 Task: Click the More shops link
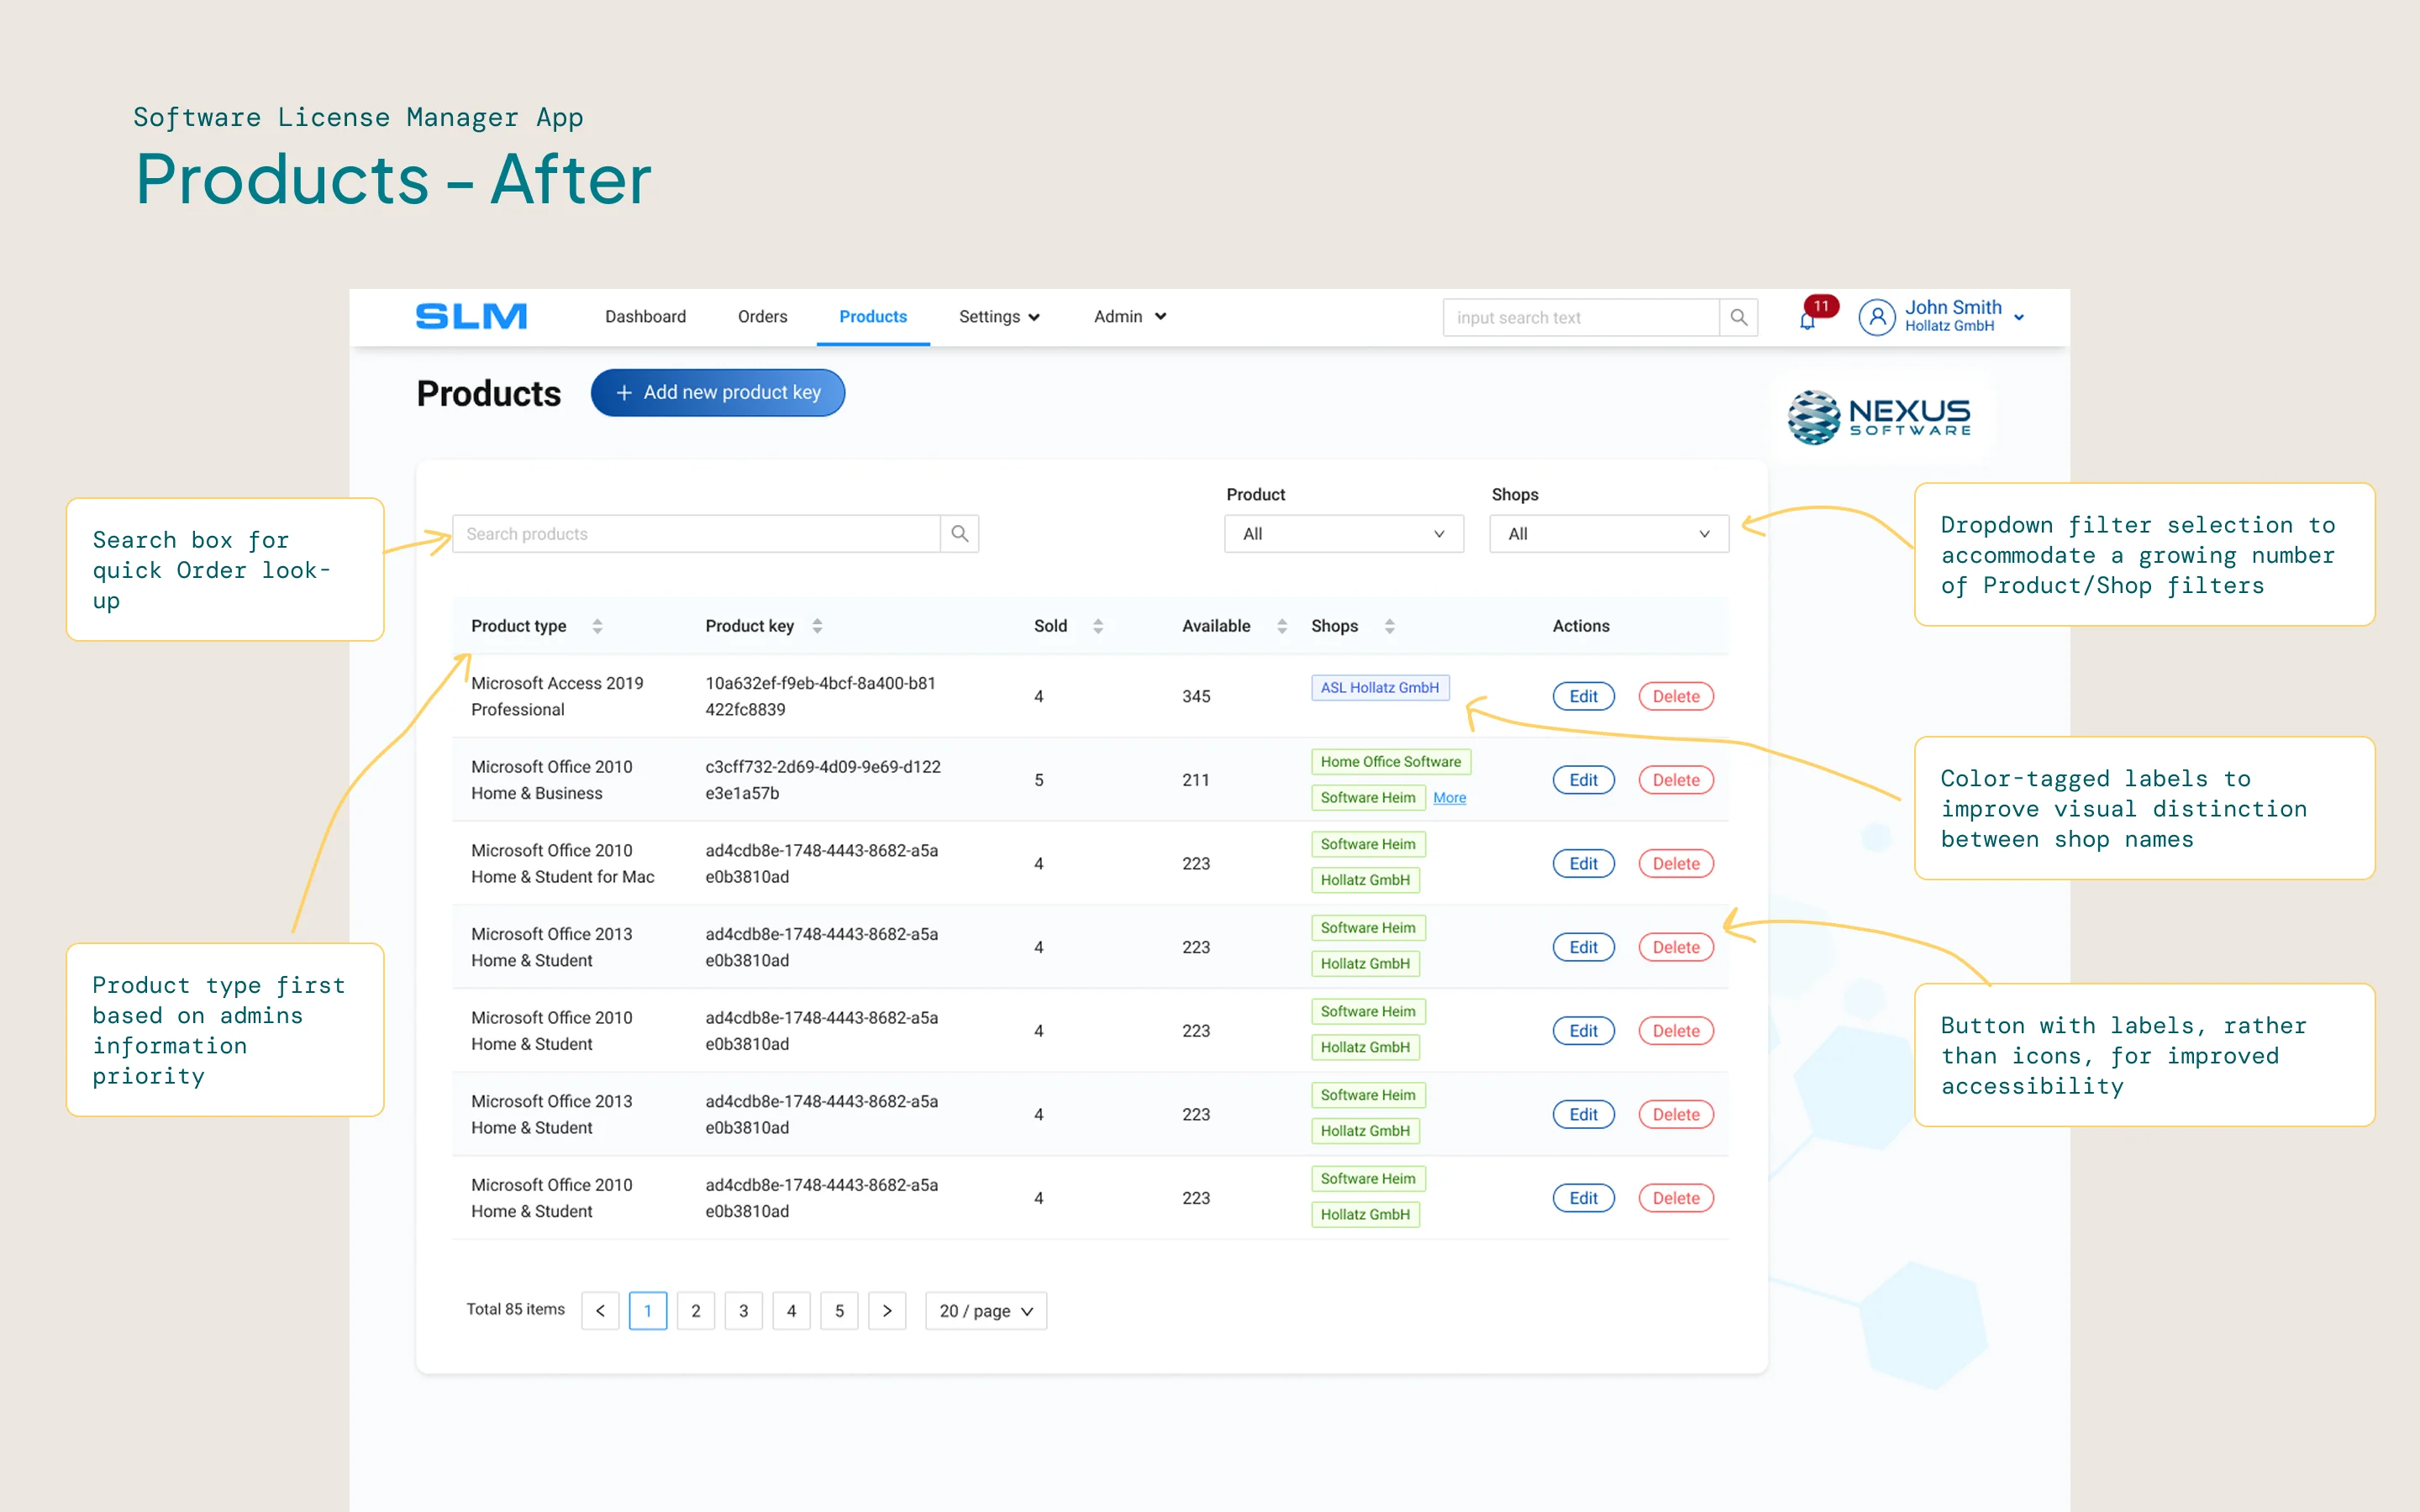click(1449, 798)
